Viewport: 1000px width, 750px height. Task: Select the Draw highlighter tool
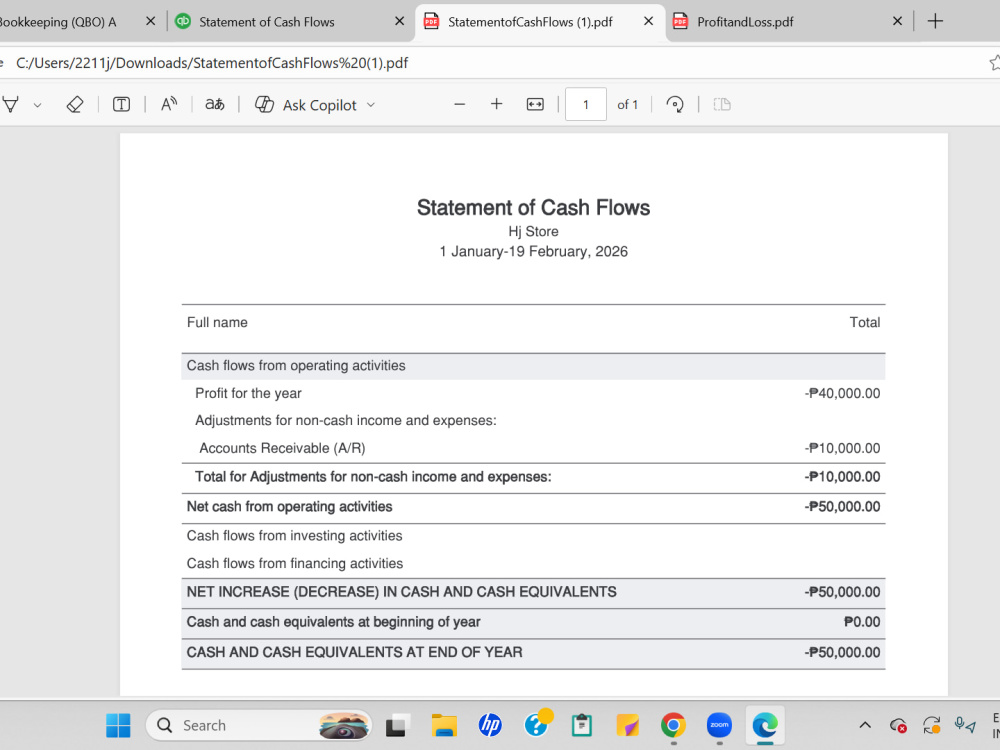pyautogui.click(x=10, y=105)
